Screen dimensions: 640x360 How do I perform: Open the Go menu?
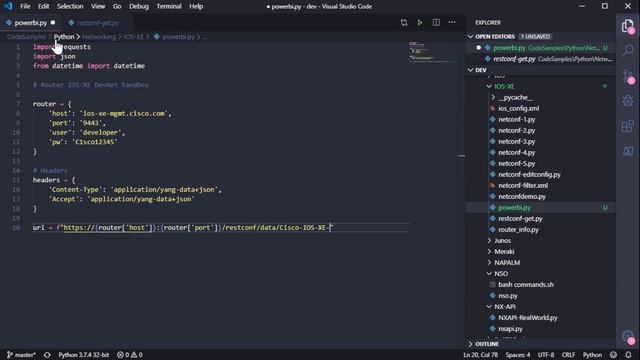(117, 6)
